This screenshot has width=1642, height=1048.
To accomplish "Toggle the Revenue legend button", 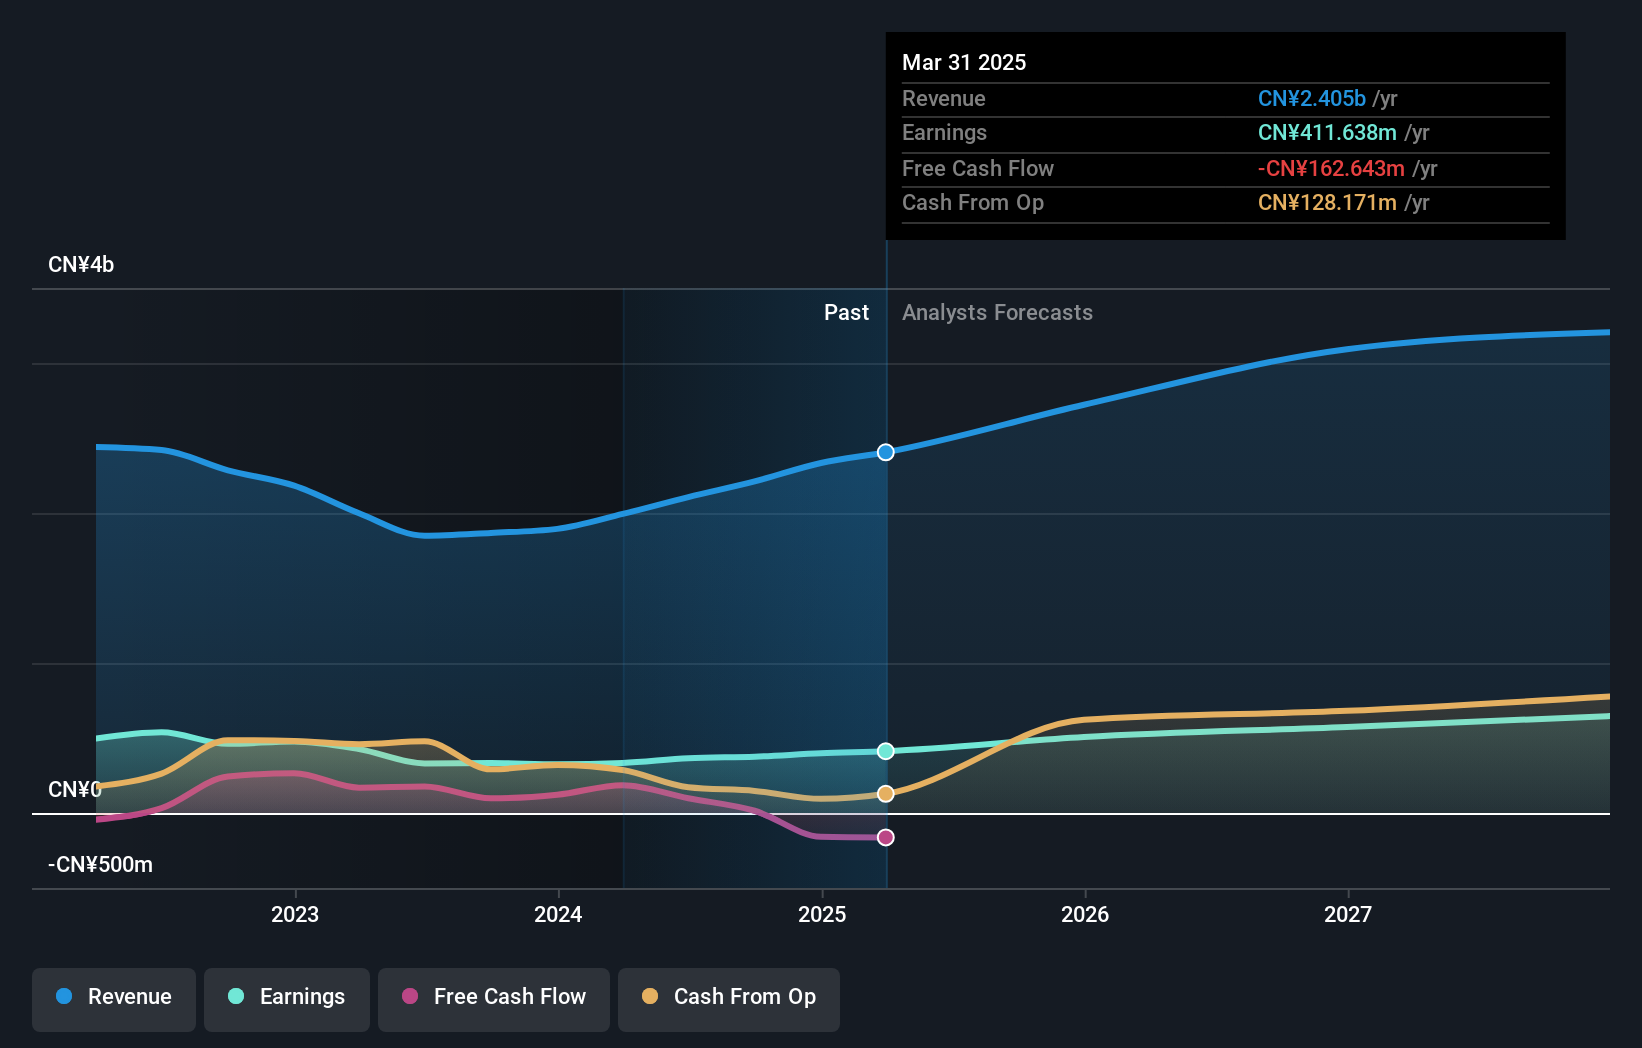I will tap(114, 999).
